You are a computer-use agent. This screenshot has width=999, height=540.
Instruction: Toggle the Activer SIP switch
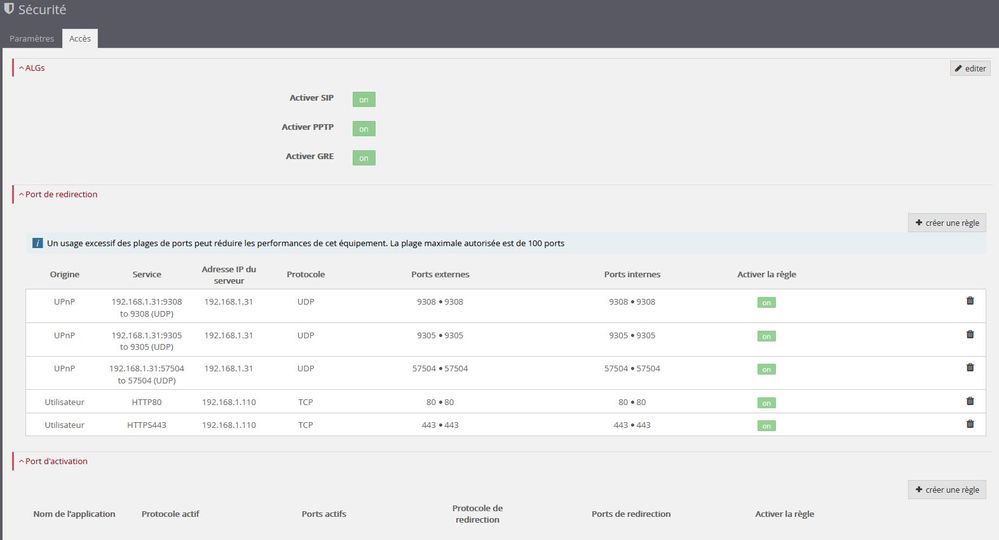364,99
